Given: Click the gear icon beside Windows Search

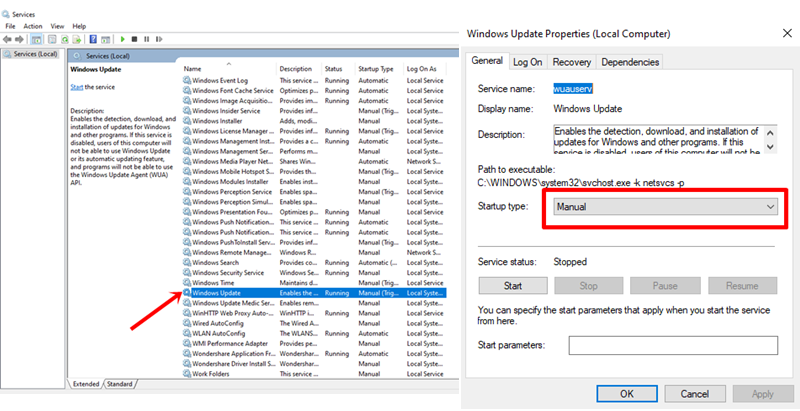Looking at the screenshot, I should pyautogui.click(x=187, y=263).
